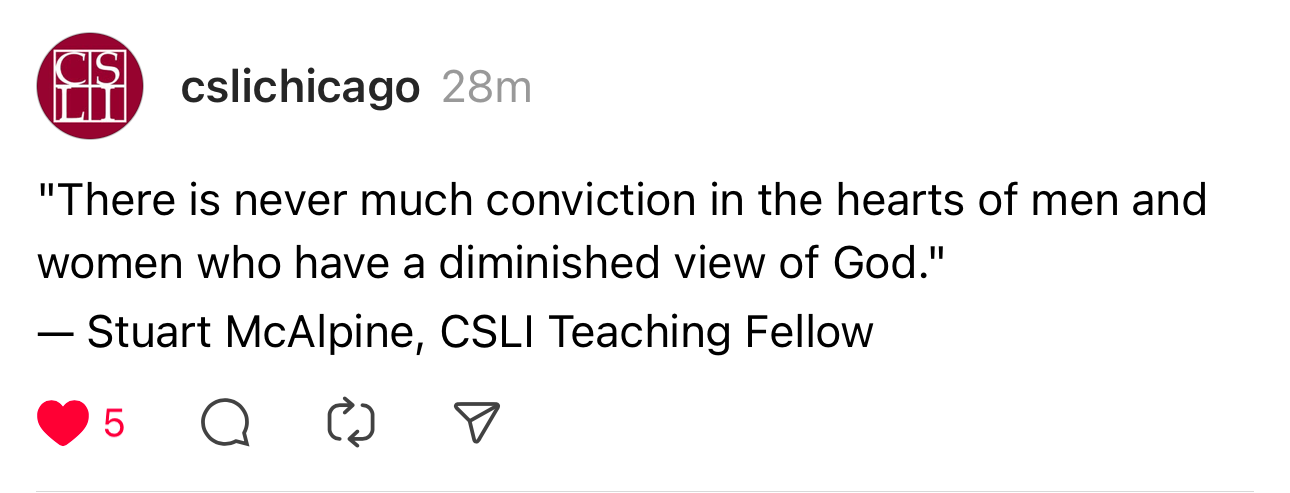1290x493 pixels.
Task: Like the post with the red heart icon
Action: click(62, 424)
